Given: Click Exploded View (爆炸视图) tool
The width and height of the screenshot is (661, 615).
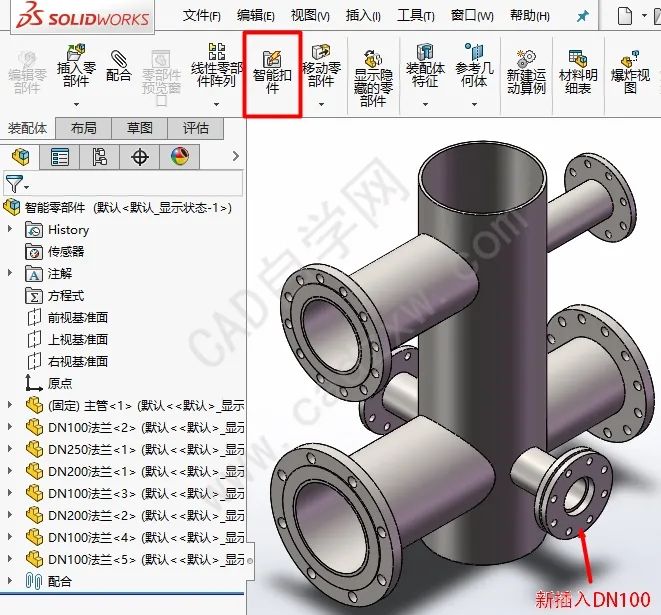Looking at the screenshot, I should 630,73.
